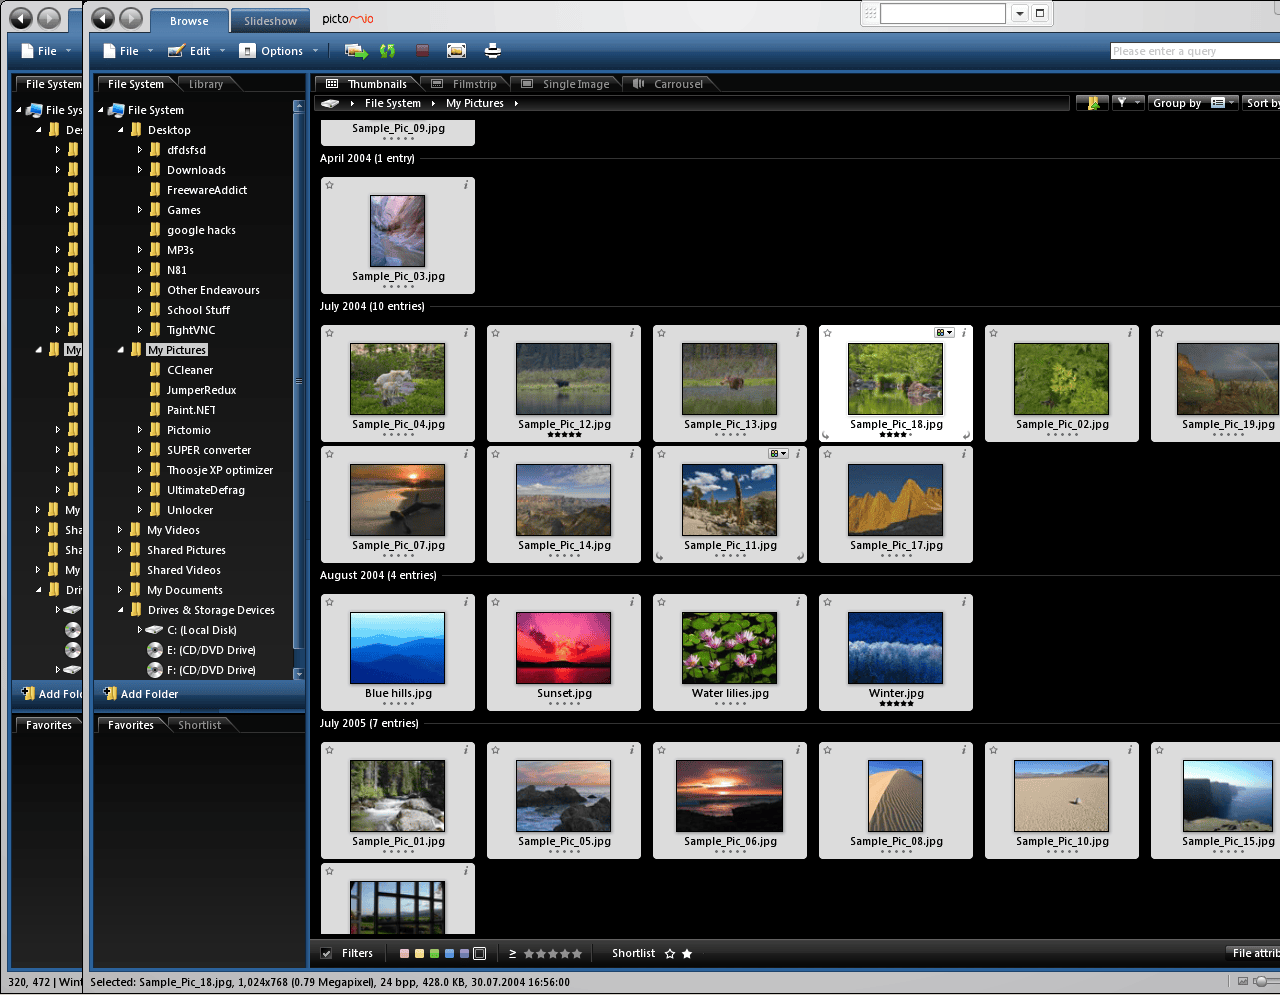Click the import pictures toolbar icon
This screenshot has width=1280, height=996.
[355, 51]
